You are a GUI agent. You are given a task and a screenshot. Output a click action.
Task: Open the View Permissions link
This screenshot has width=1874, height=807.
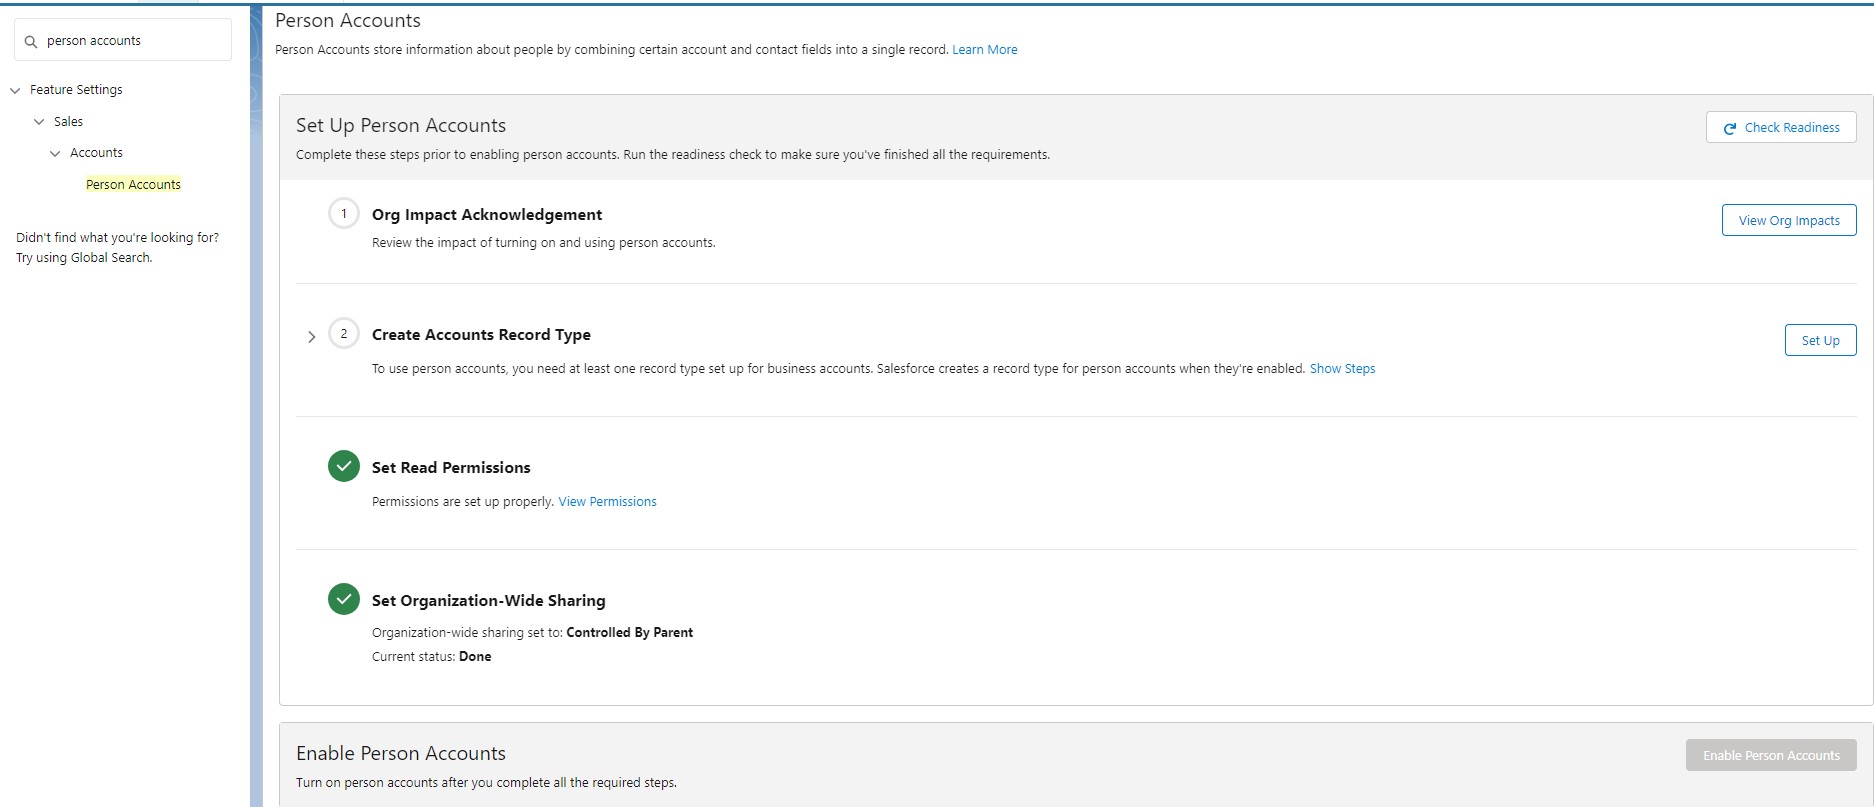[x=607, y=502]
